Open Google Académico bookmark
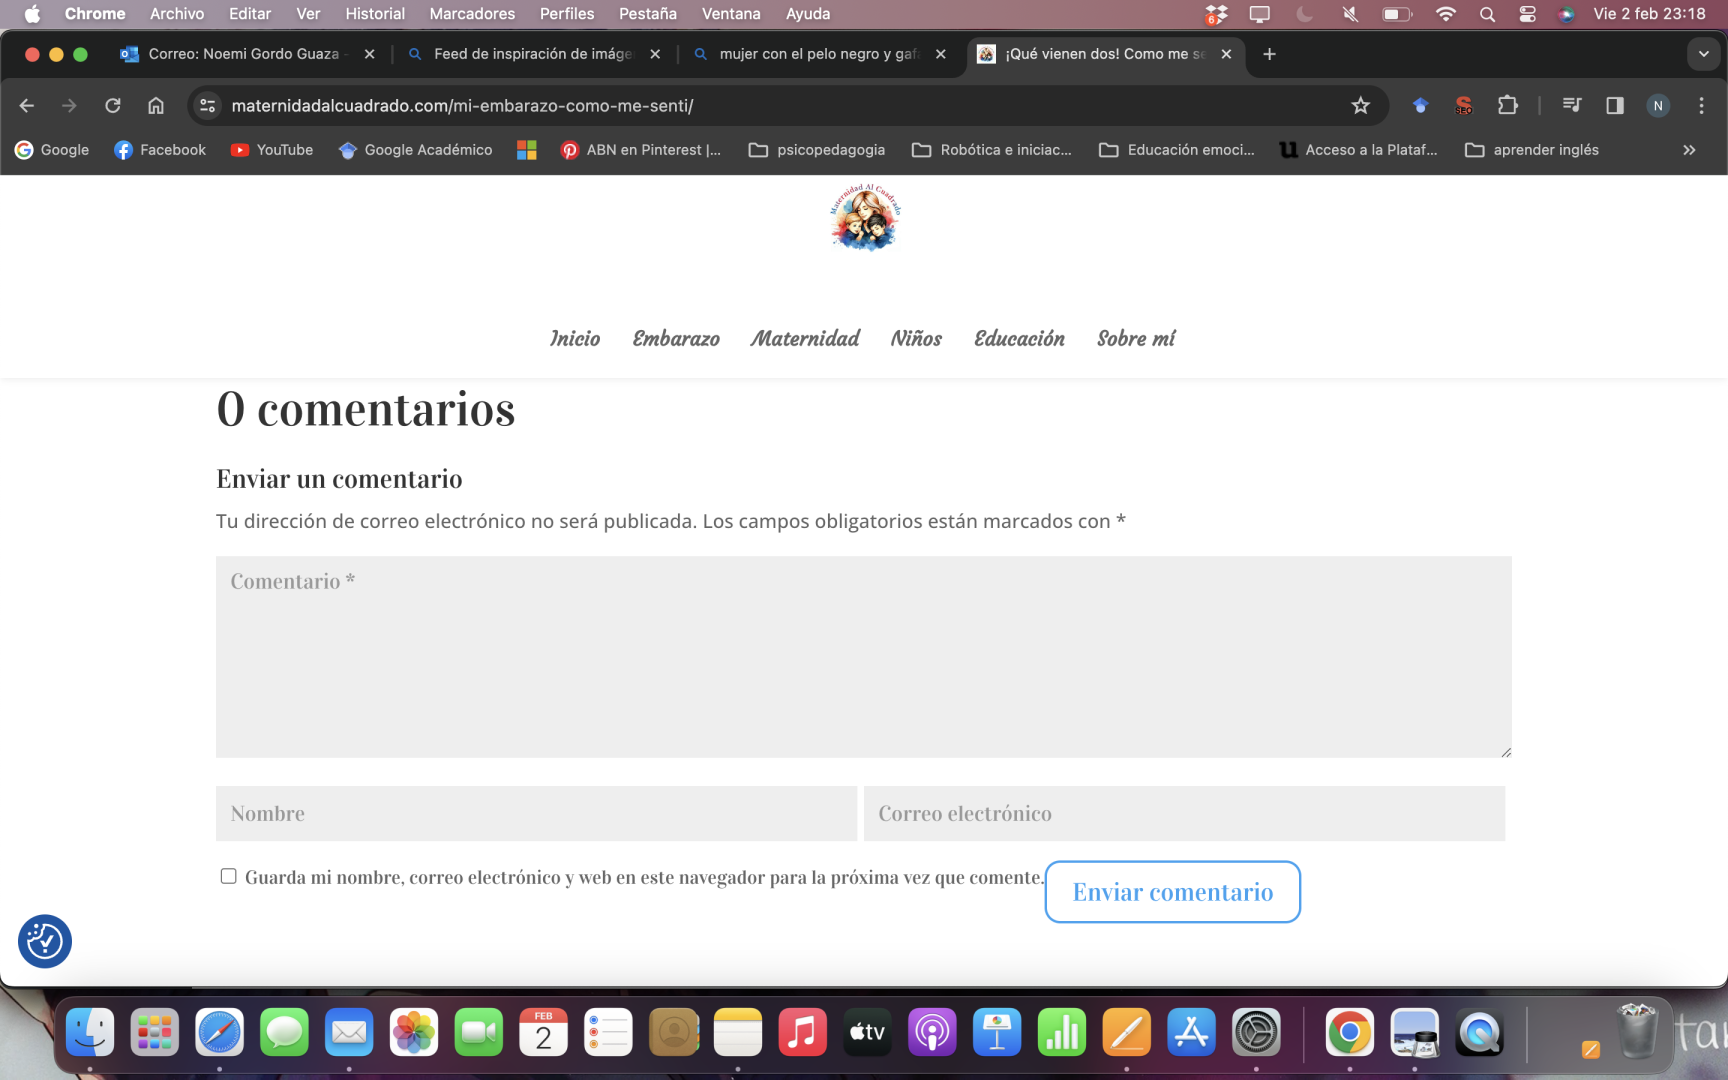This screenshot has width=1728, height=1080. [x=415, y=150]
